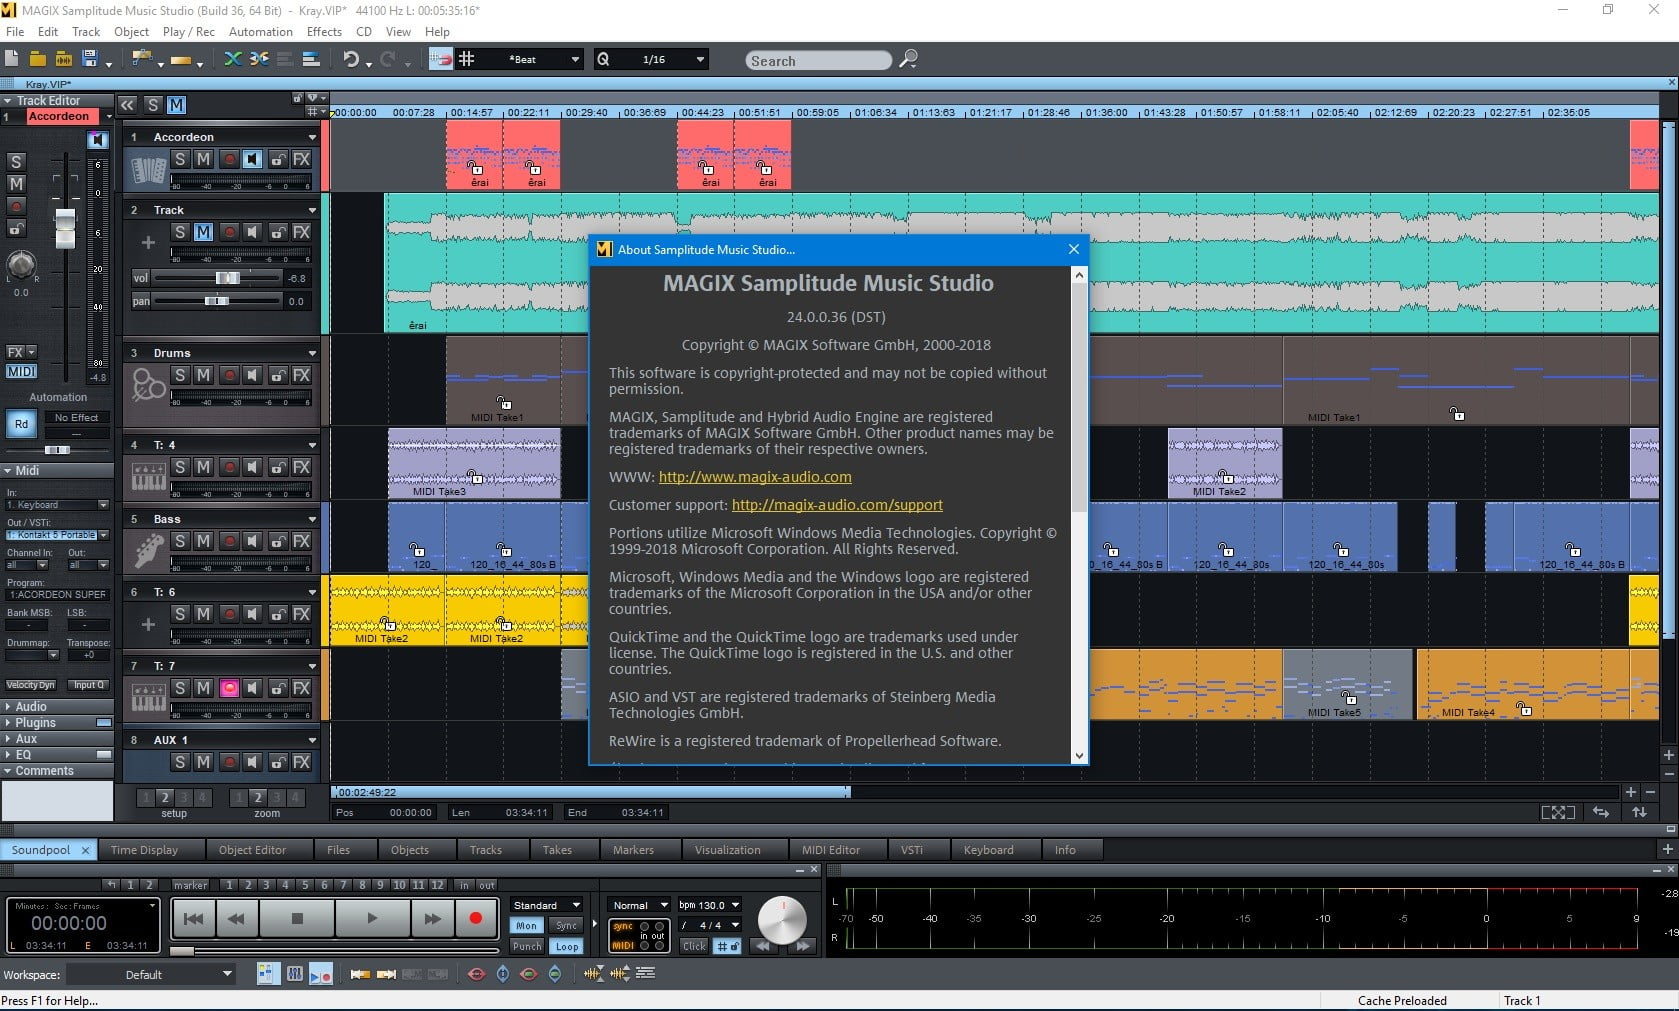The image size is (1679, 1011).
Task: Collapse the Midi section in the Track Editor
Action: point(8,470)
